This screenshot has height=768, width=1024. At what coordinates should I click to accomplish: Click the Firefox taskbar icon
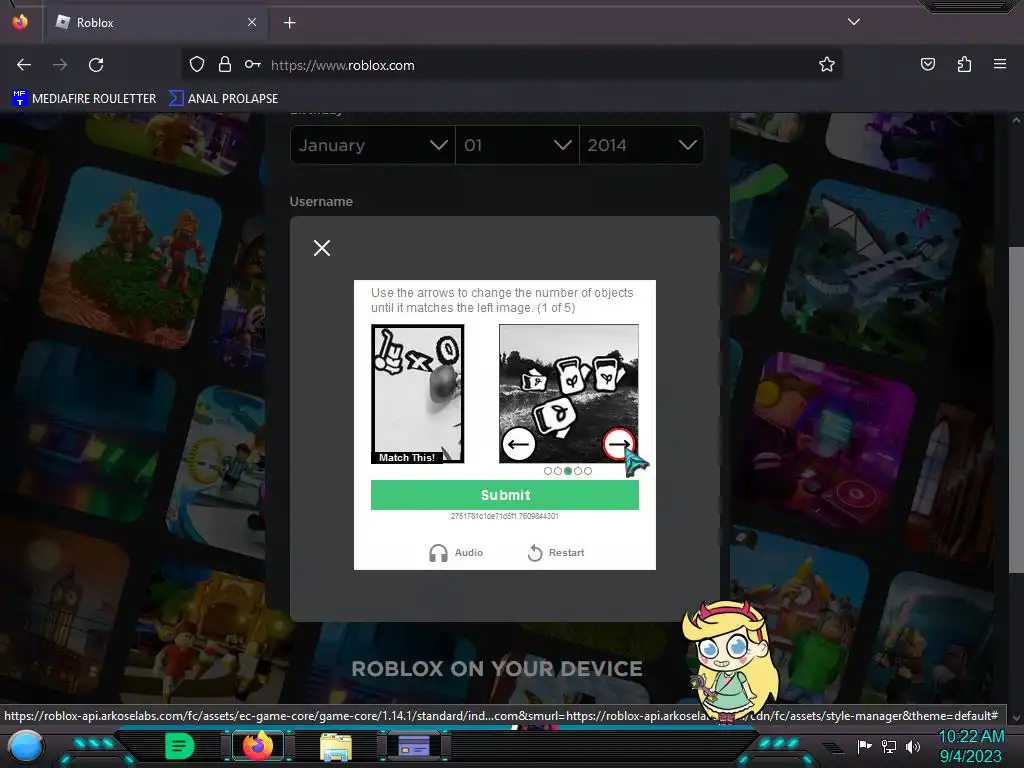click(258, 746)
